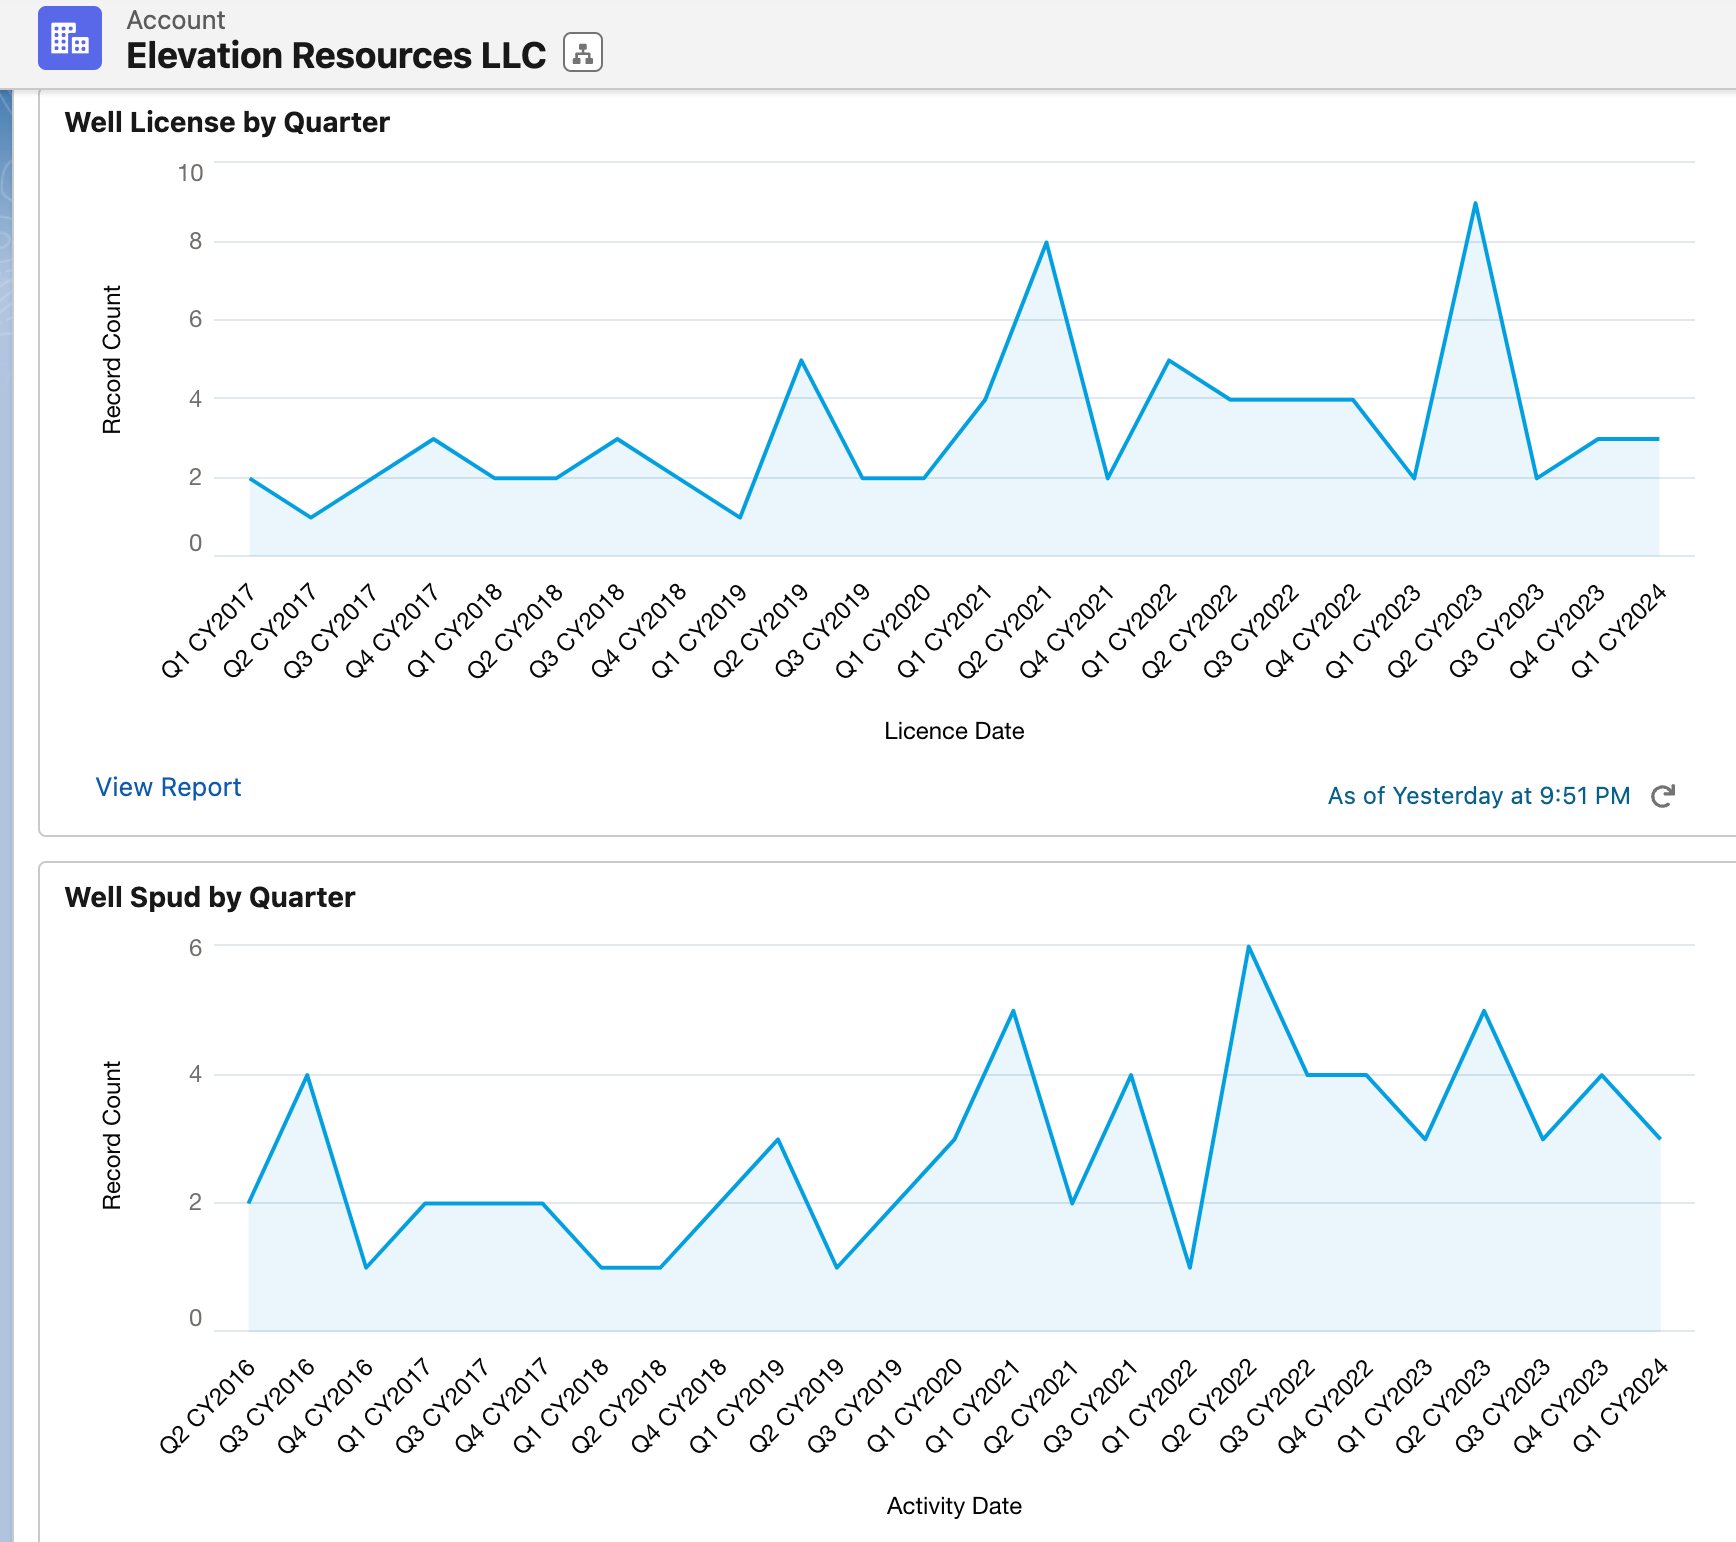Click the Account building icon

[69, 38]
